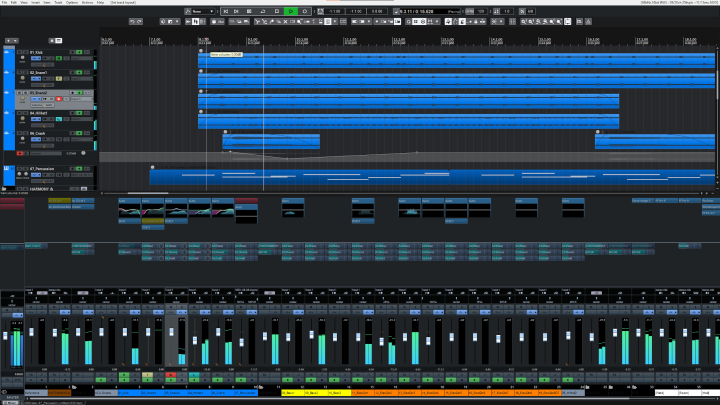Go to project start with rewind button
The height and width of the screenshot is (405, 720).
[x=225, y=11]
